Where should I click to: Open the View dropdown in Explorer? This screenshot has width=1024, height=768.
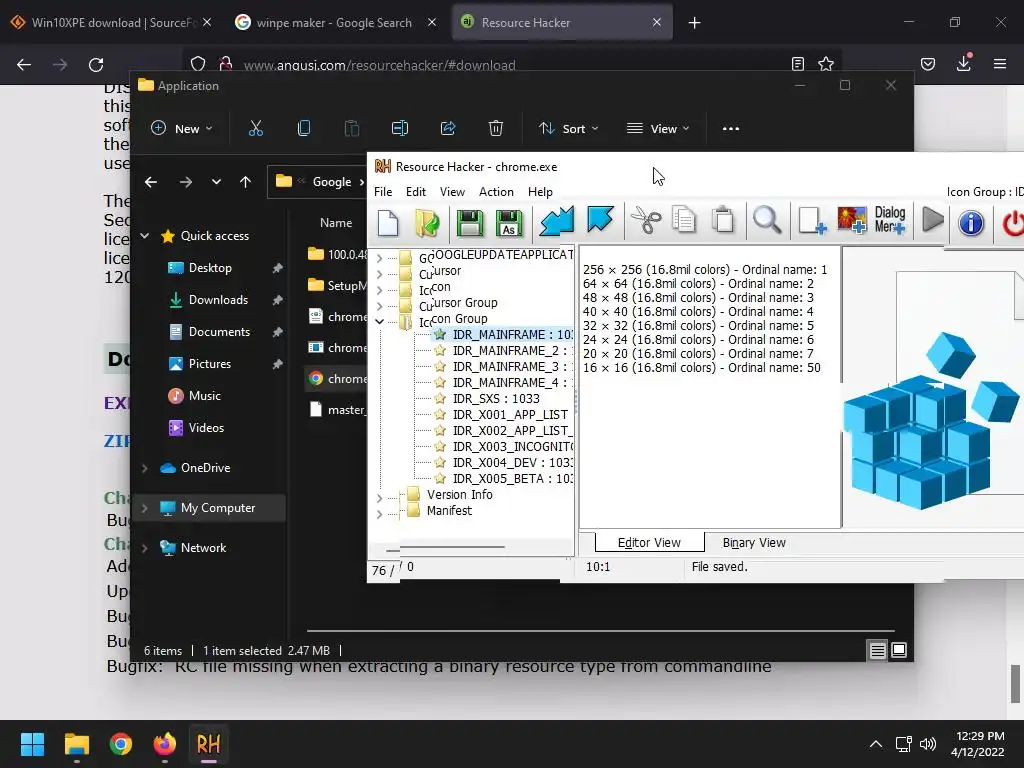coord(658,129)
